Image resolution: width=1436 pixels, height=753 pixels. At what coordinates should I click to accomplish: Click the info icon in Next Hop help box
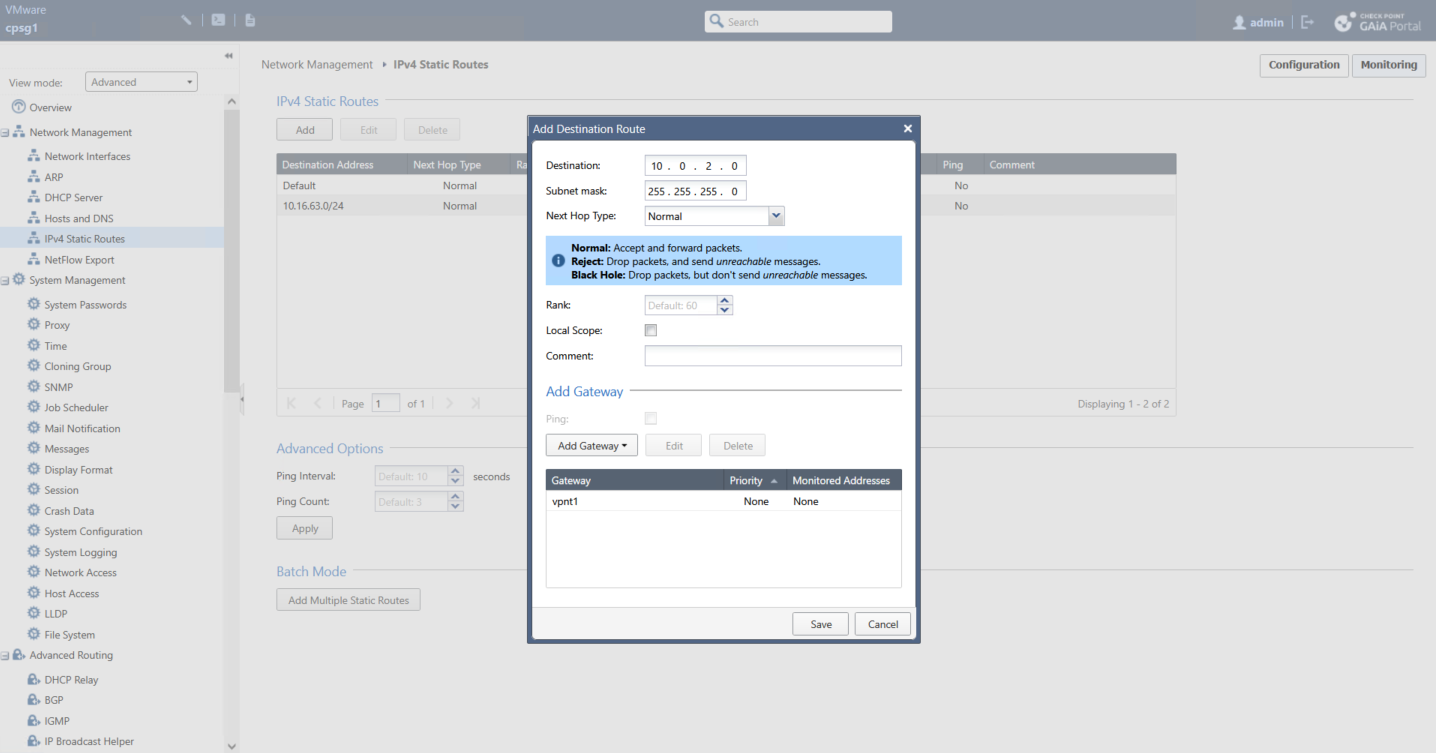(x=558, y=261)
